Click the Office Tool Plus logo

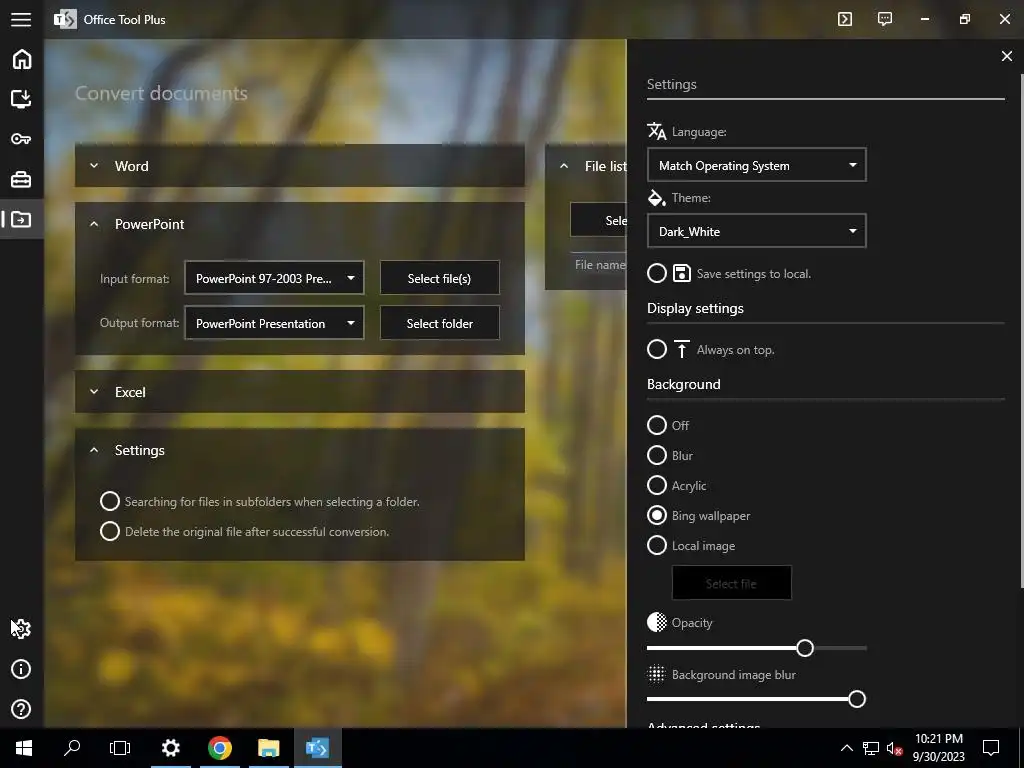(x=65, y=20)
